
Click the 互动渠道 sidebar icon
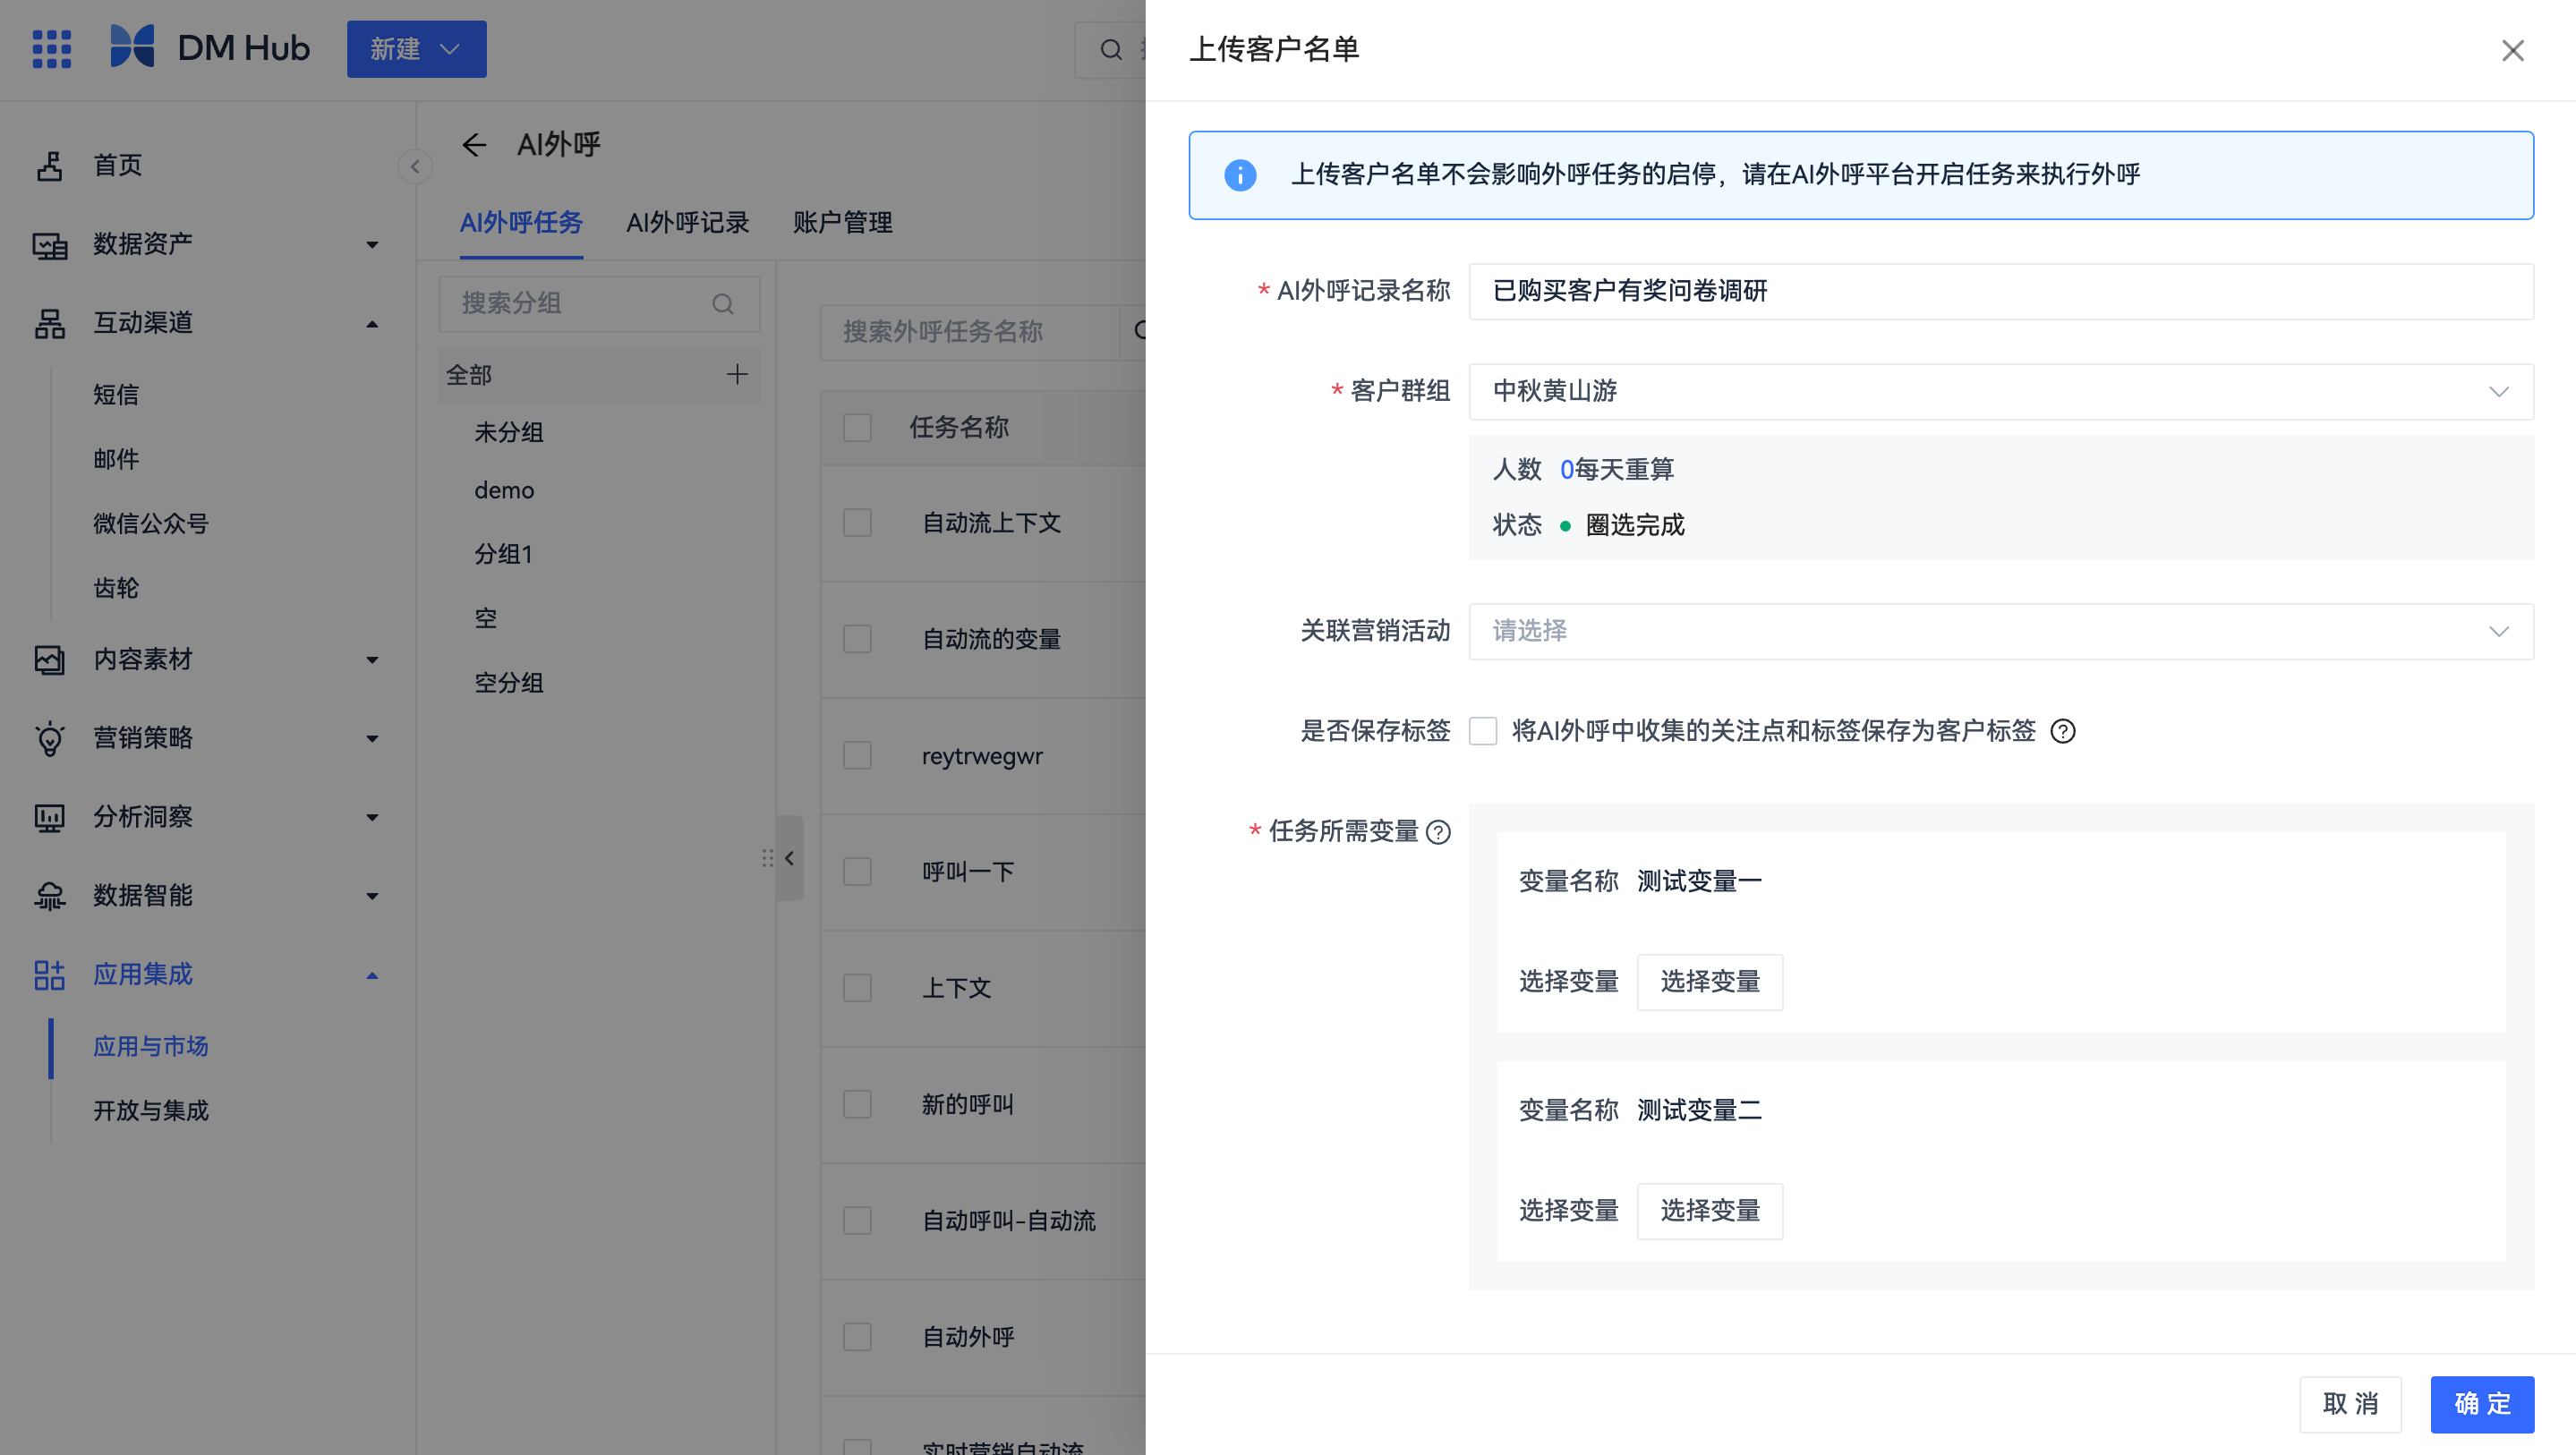point(49,323)
